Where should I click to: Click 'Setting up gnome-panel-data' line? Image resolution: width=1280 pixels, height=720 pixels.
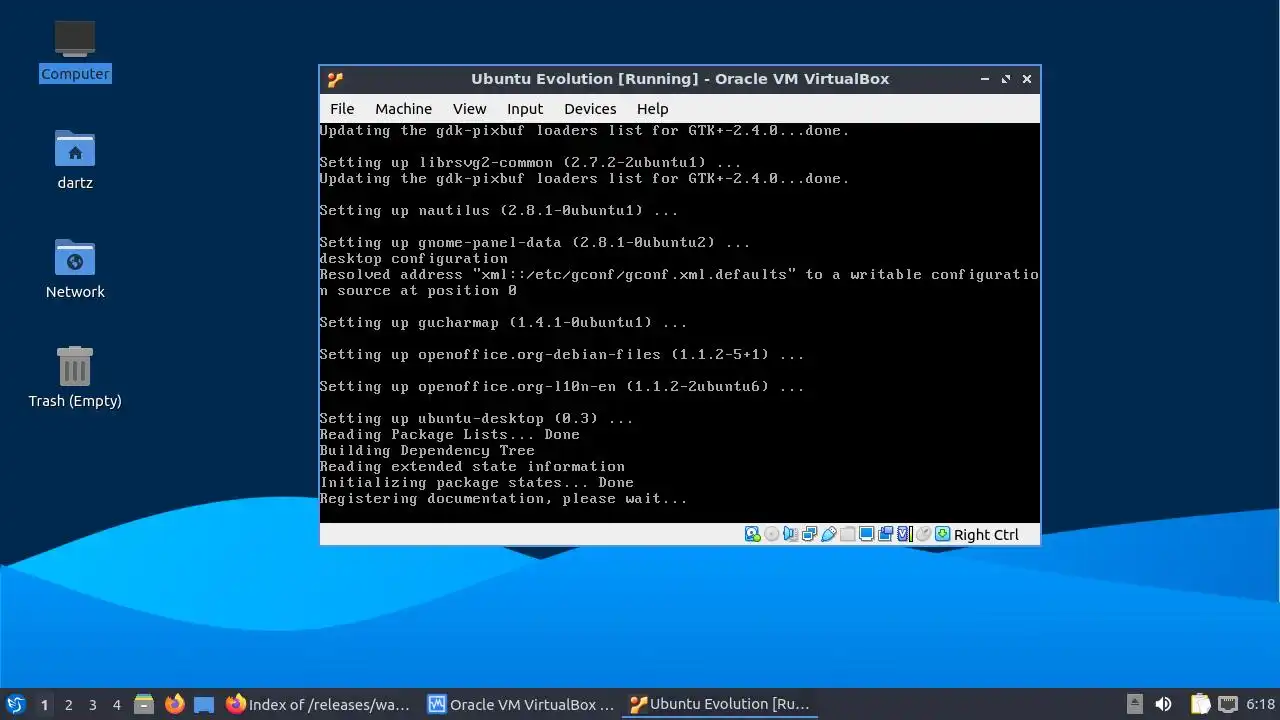[535, 242]
